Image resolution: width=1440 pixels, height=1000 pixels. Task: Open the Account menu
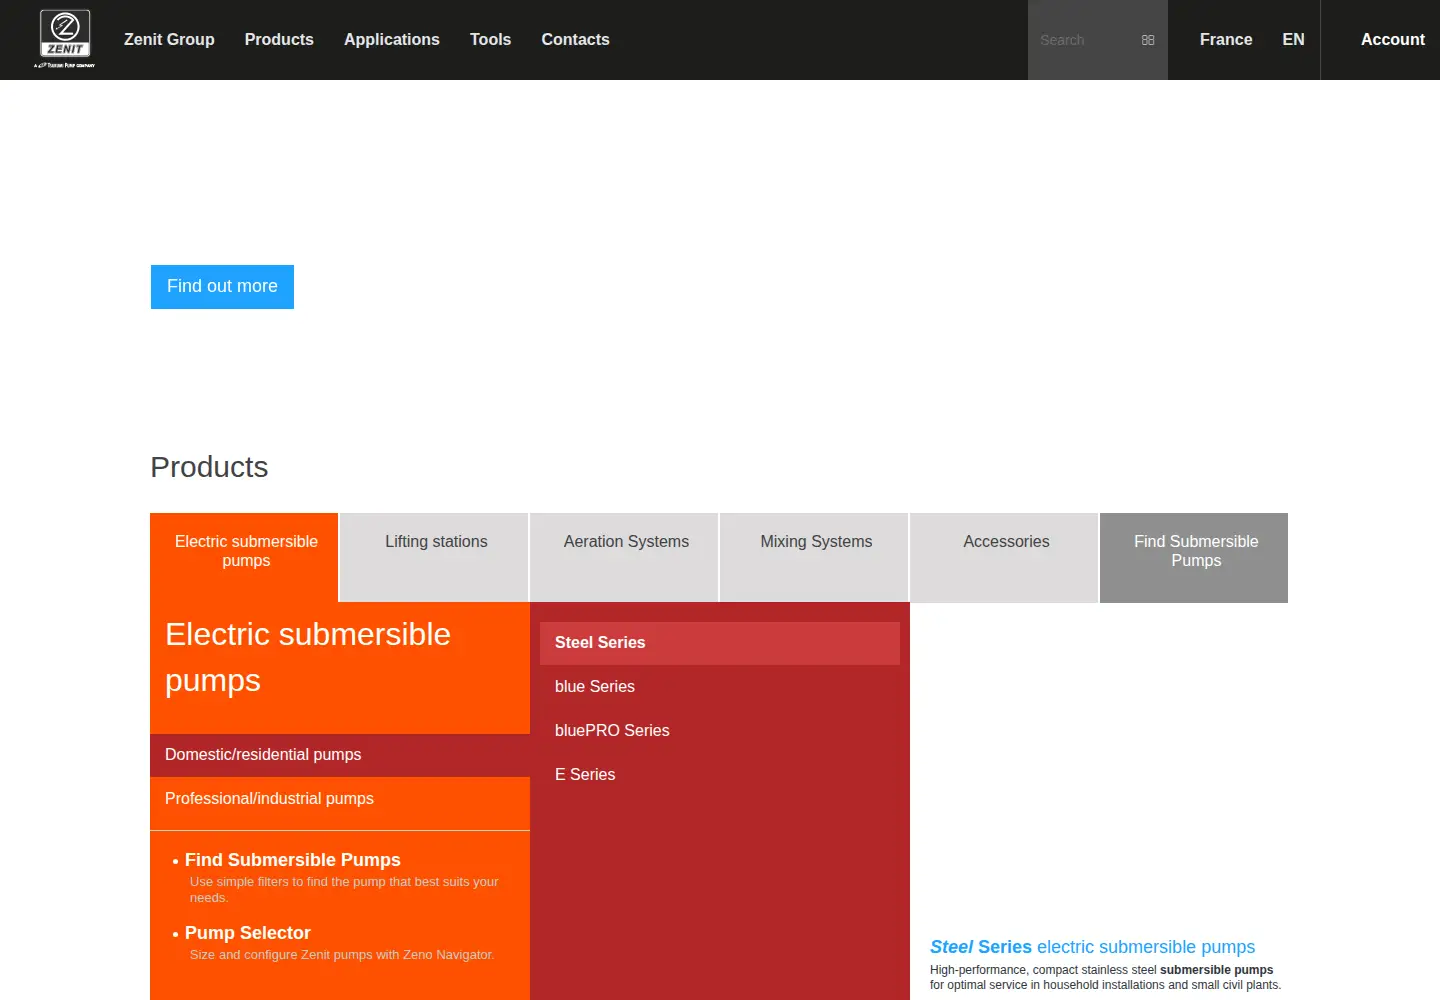1392,39
